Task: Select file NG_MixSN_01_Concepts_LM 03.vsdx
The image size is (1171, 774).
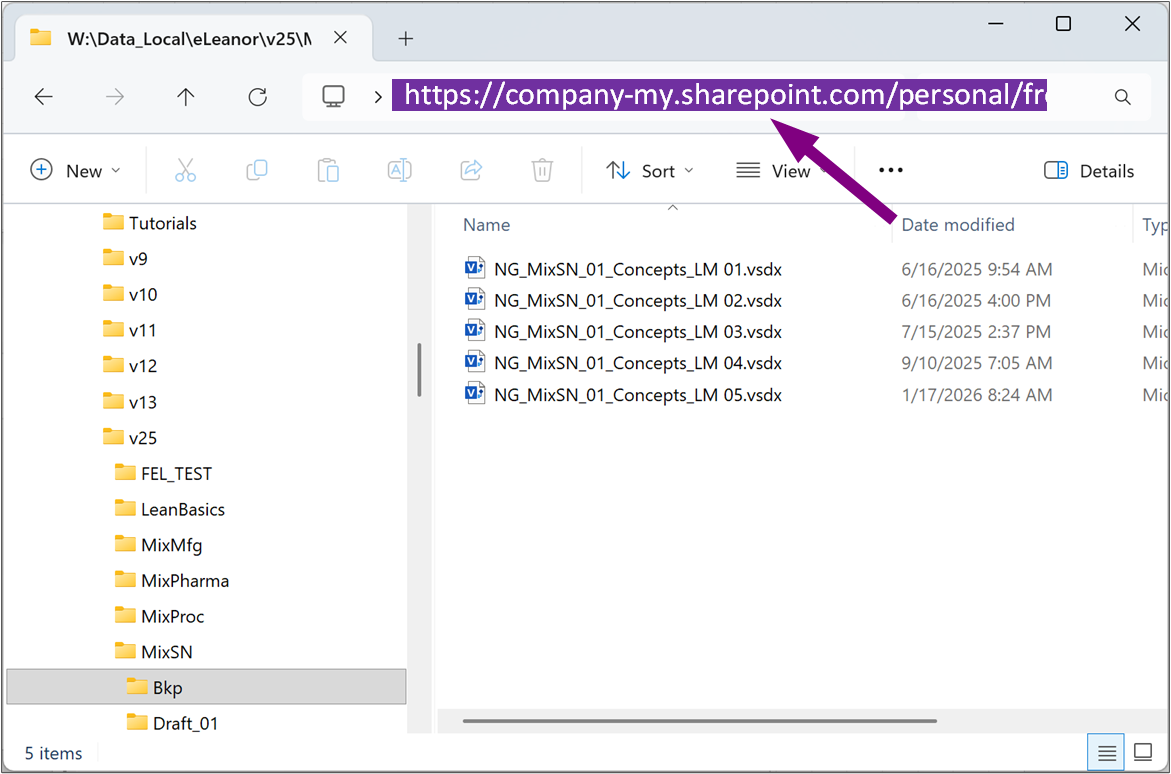Action: tap(637, 332)
